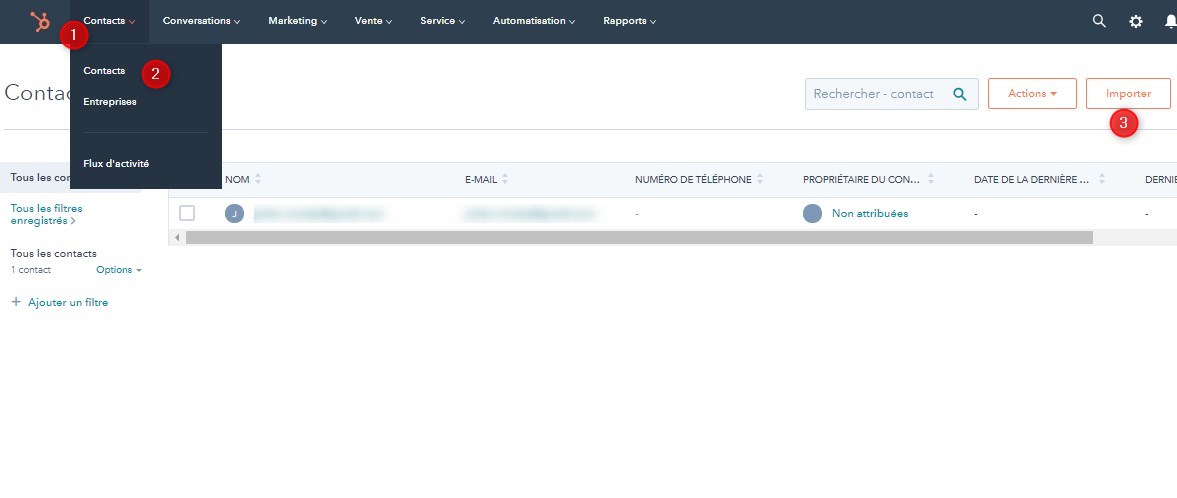Select Flux d'activité in the dropdown menu
This screenshot has width=1177, height=498.
pos(116,163)
